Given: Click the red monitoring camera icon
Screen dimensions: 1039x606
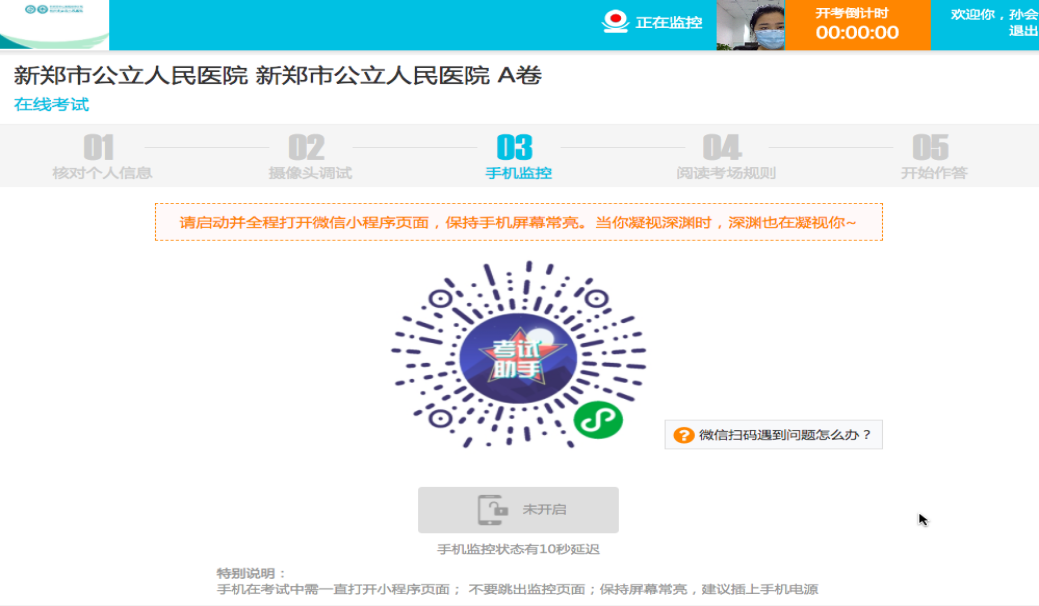Looking at the screenshot, I should click(x=615, y=21).
